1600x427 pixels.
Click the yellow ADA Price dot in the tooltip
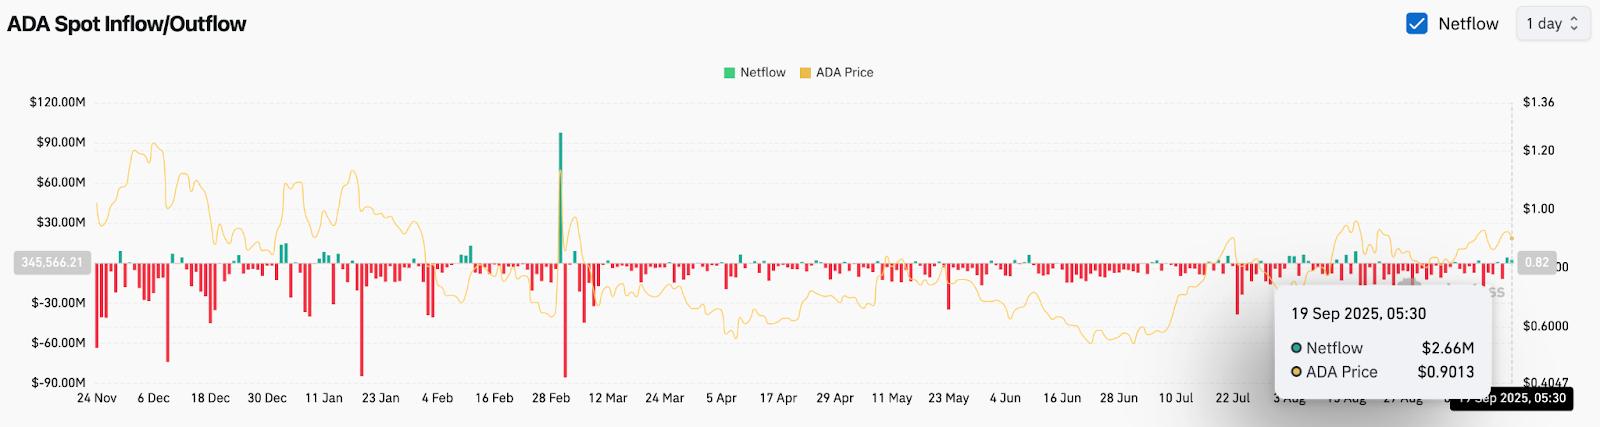click(x=1296, y=372)
